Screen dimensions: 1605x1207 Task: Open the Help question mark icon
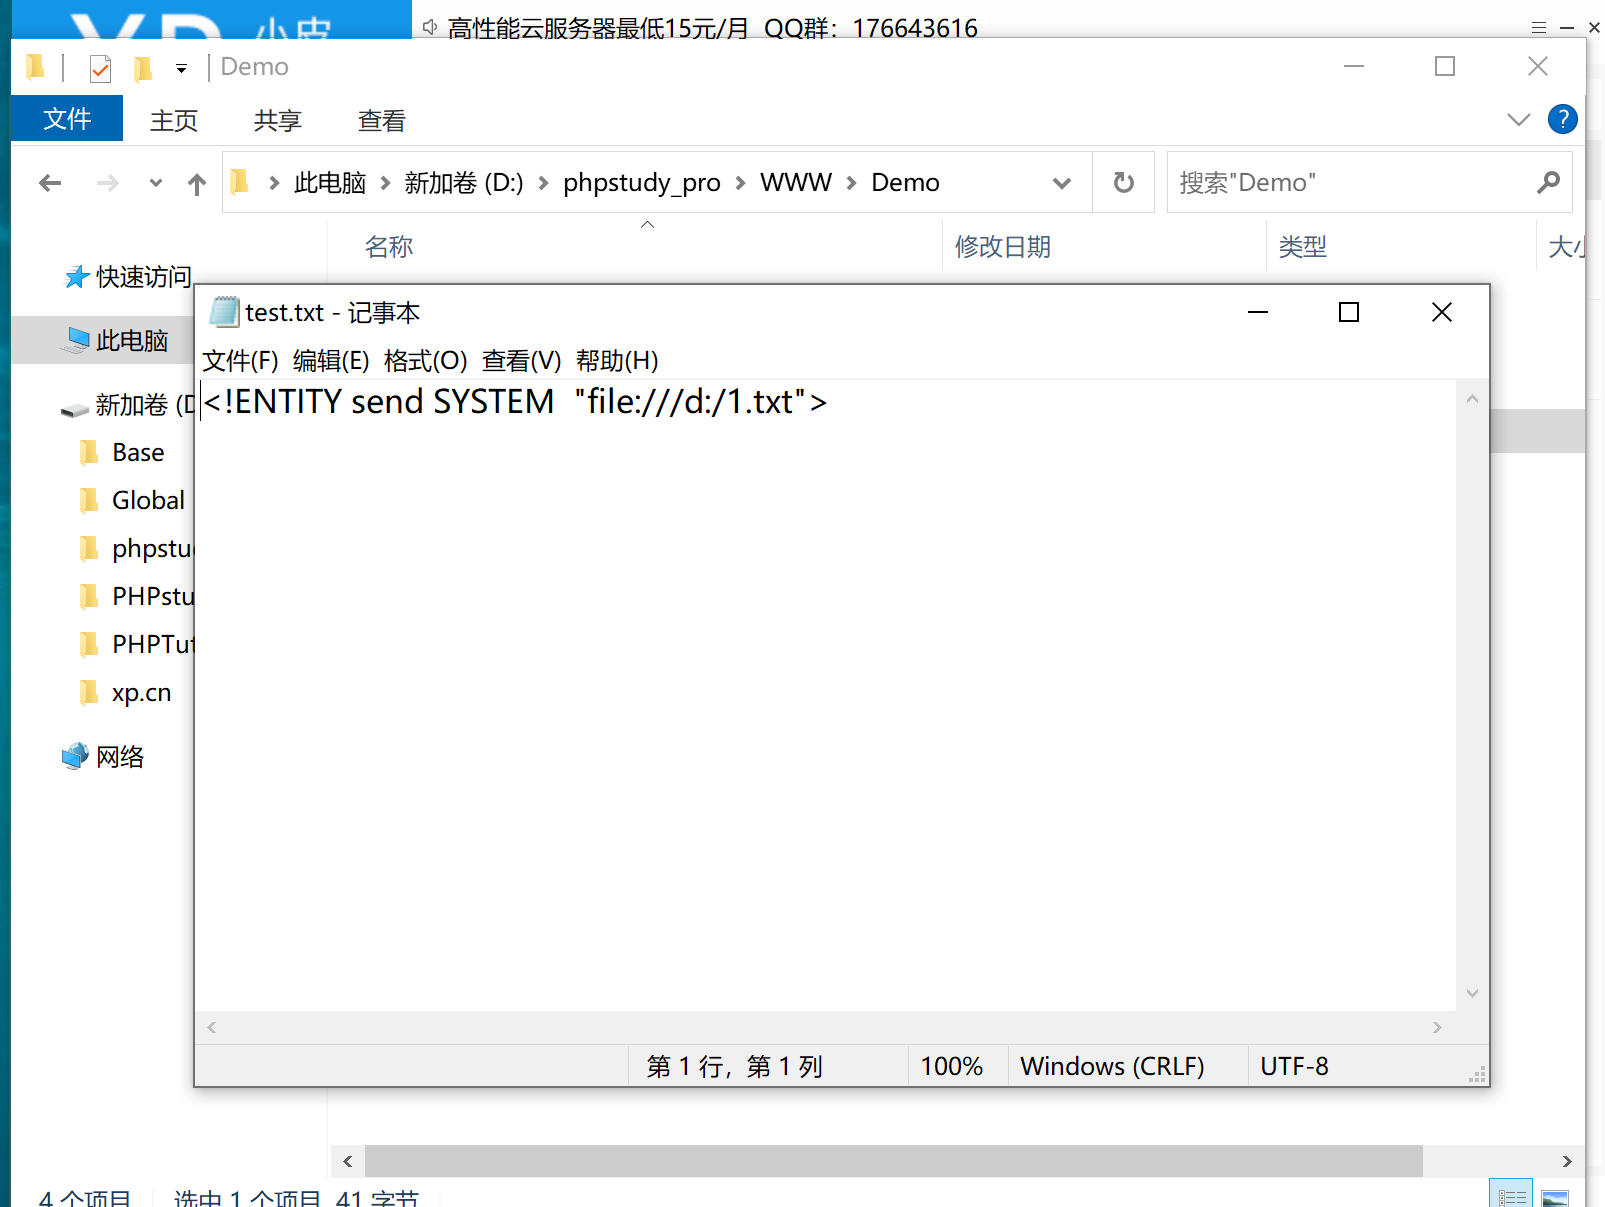pyautogui.click(x=1562, y=119)
